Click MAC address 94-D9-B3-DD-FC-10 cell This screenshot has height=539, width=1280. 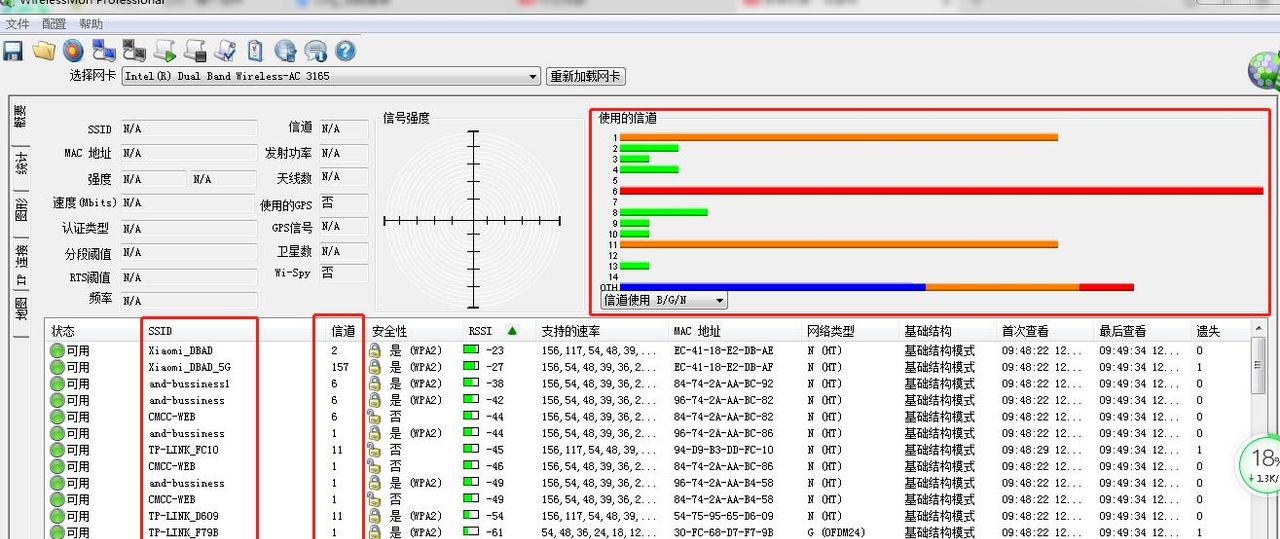click(723, 450)
